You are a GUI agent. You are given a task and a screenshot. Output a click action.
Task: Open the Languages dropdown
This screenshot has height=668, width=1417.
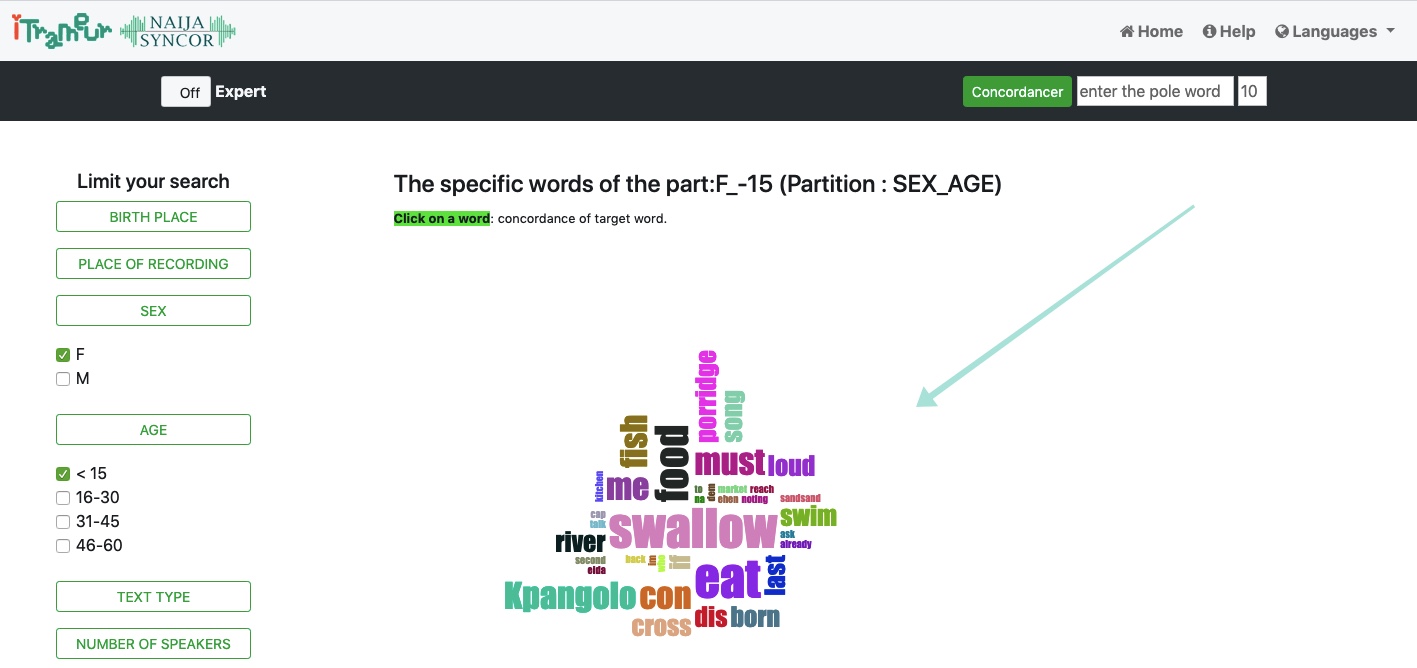coord(1335,31)
